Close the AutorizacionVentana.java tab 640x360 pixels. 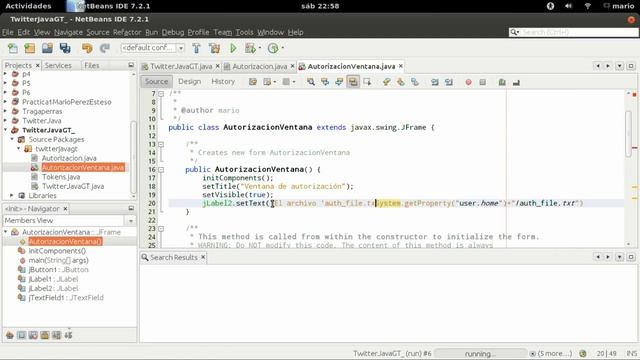[x=401, y=66]
